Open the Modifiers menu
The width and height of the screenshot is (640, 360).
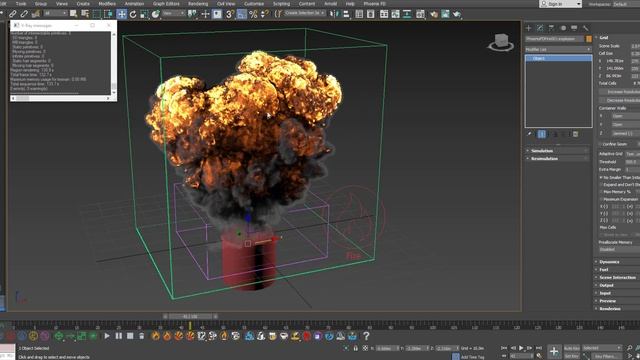click(107, 4)
